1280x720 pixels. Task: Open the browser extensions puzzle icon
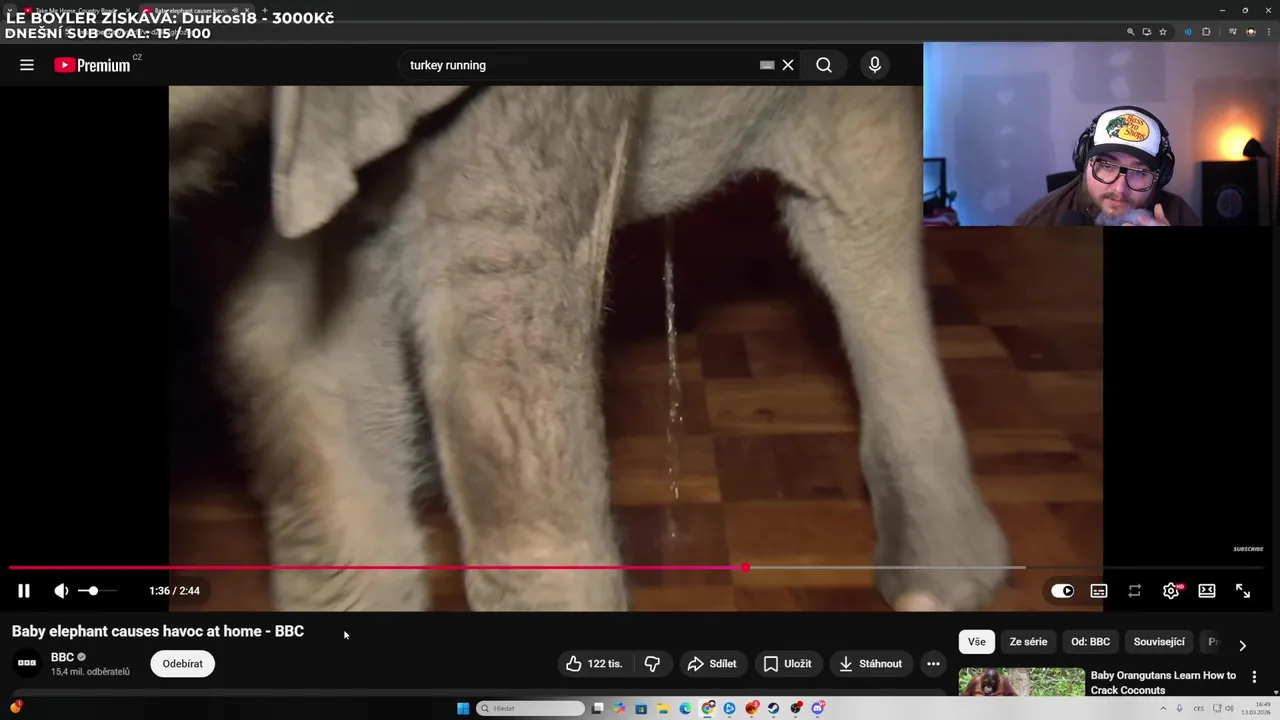[x=1206, y=32]
